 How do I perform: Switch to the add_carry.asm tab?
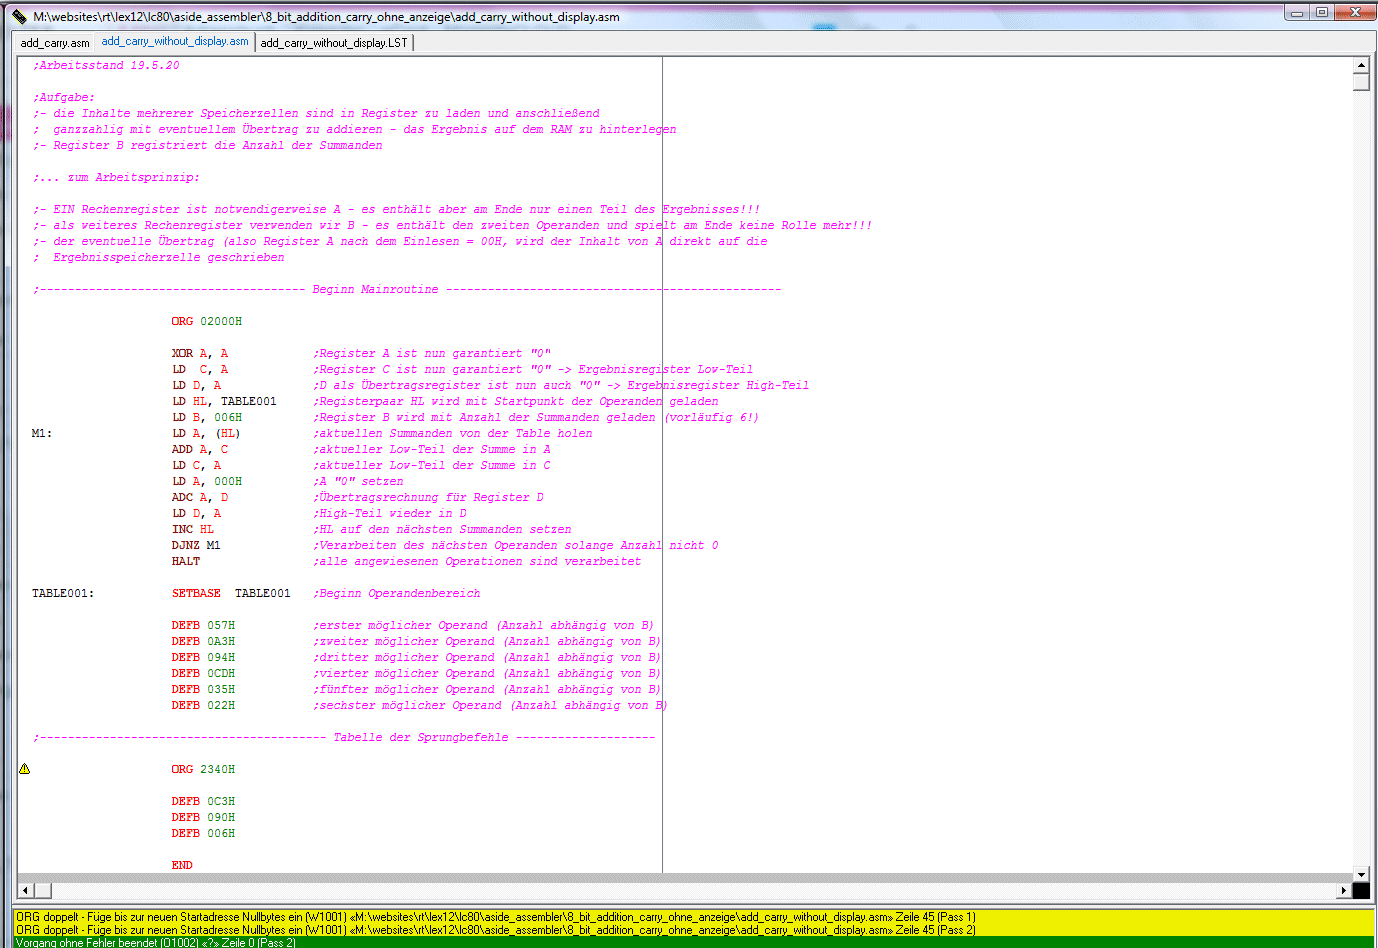point(55,43)
